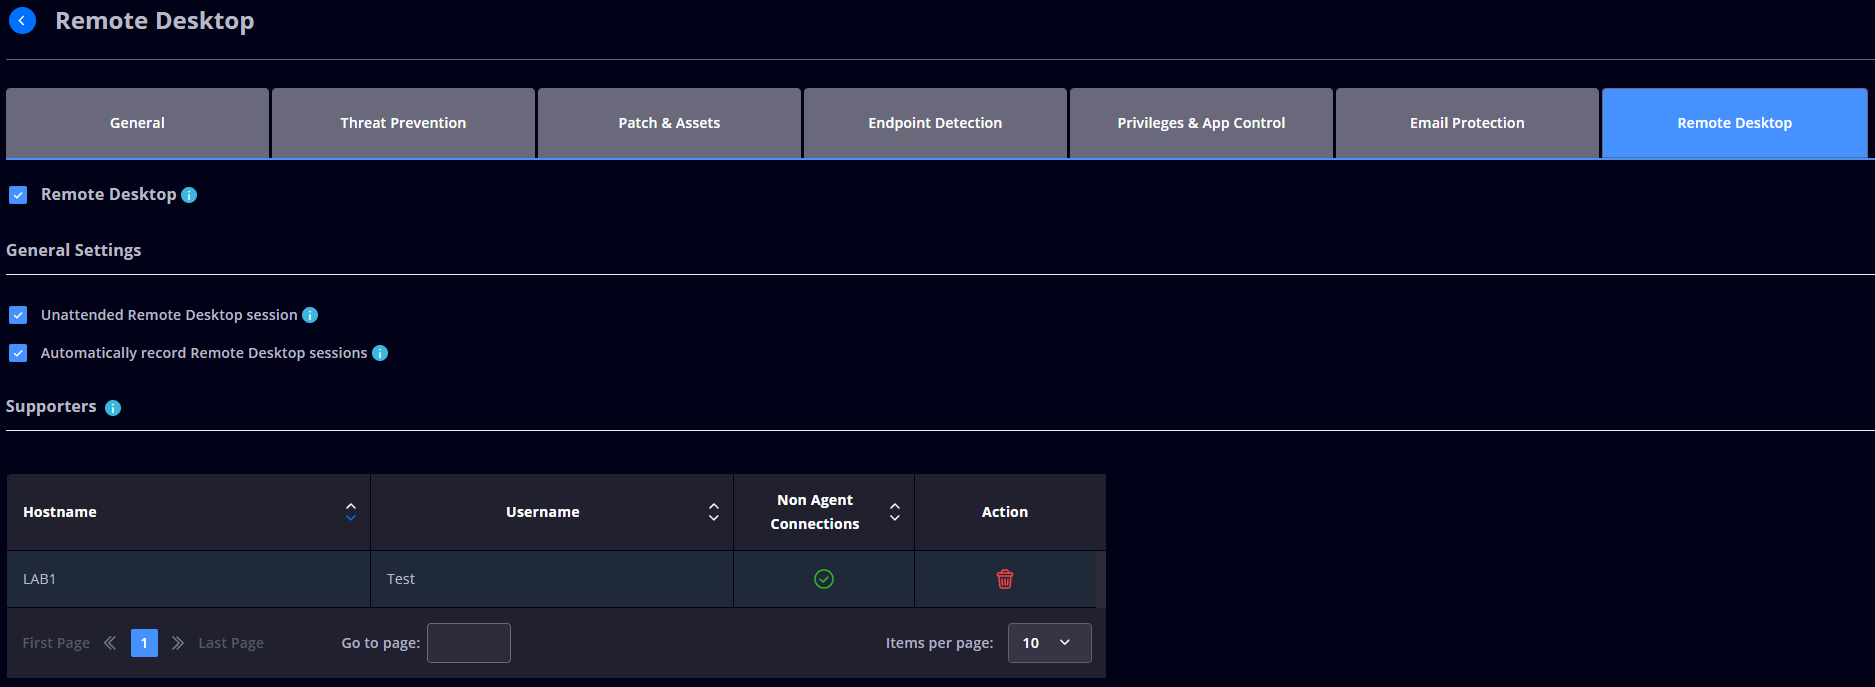The width and height of the screenshot is (1875, 687).
Task: Click green check icon in LAB1 row
Action: [x=824, y=579]
